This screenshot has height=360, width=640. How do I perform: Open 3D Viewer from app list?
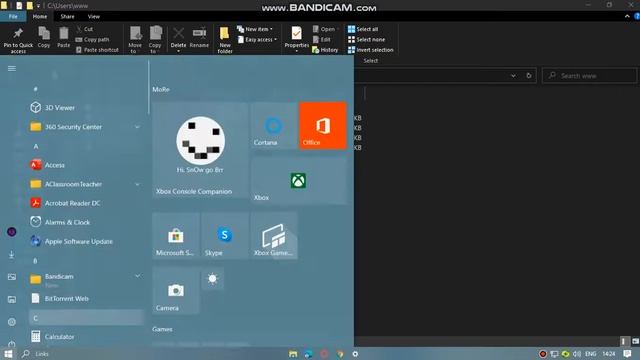pyautogui.click(x=86, y=107)
